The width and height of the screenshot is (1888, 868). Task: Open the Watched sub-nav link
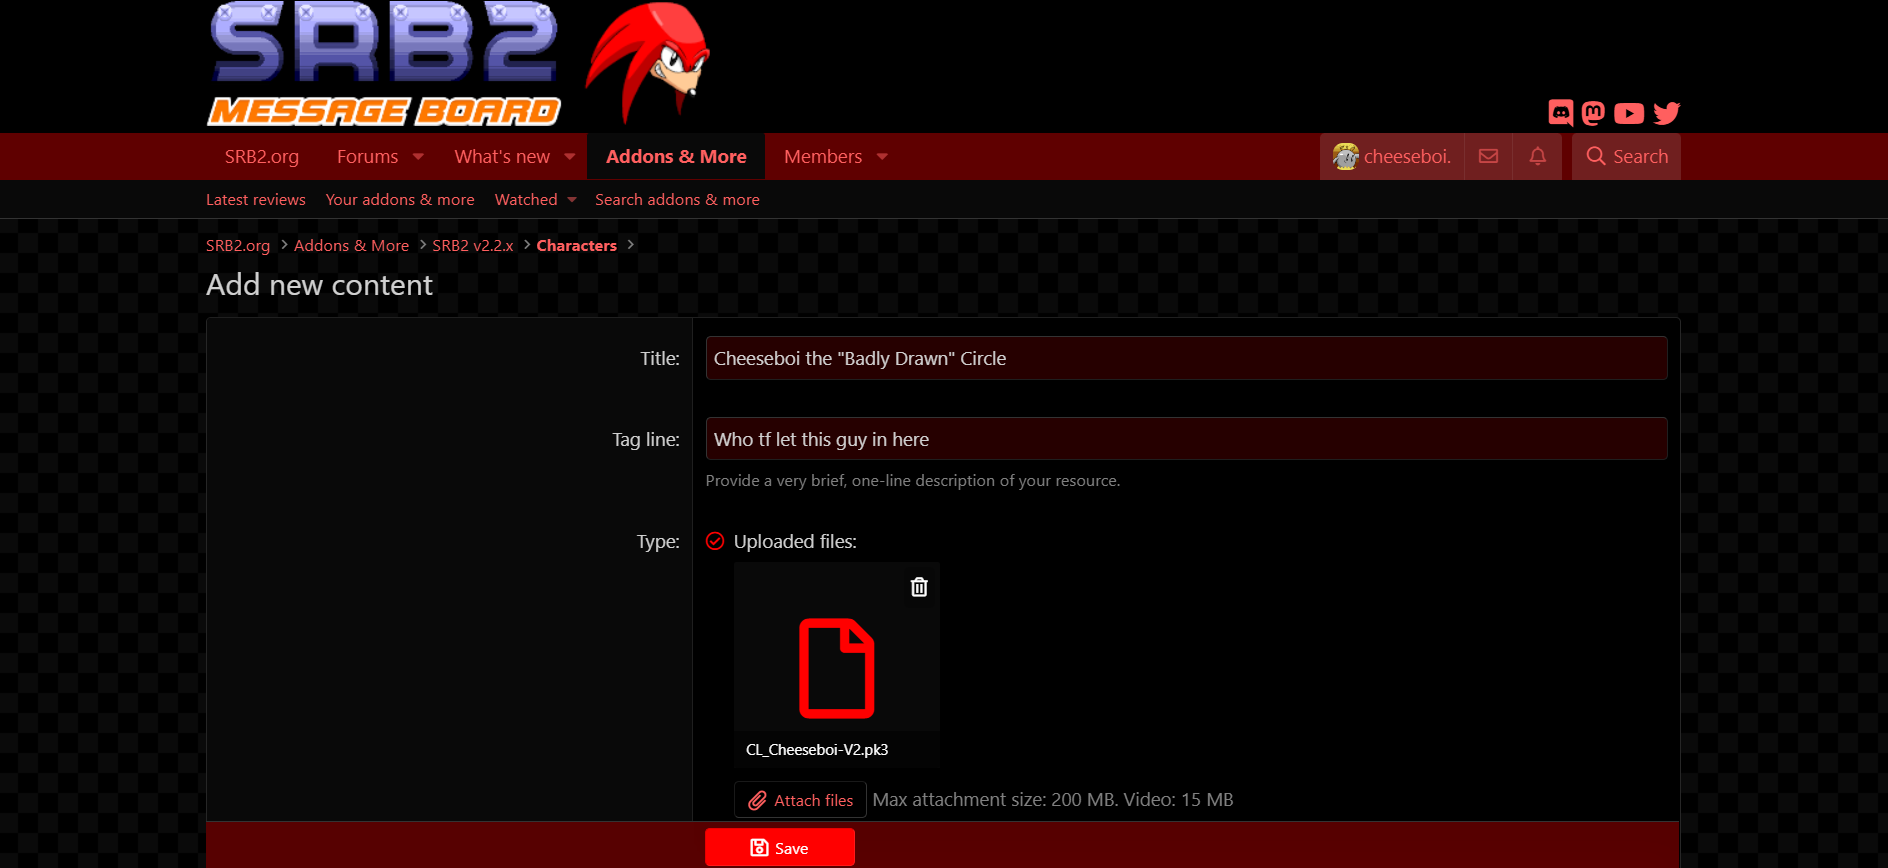[526, 200]
